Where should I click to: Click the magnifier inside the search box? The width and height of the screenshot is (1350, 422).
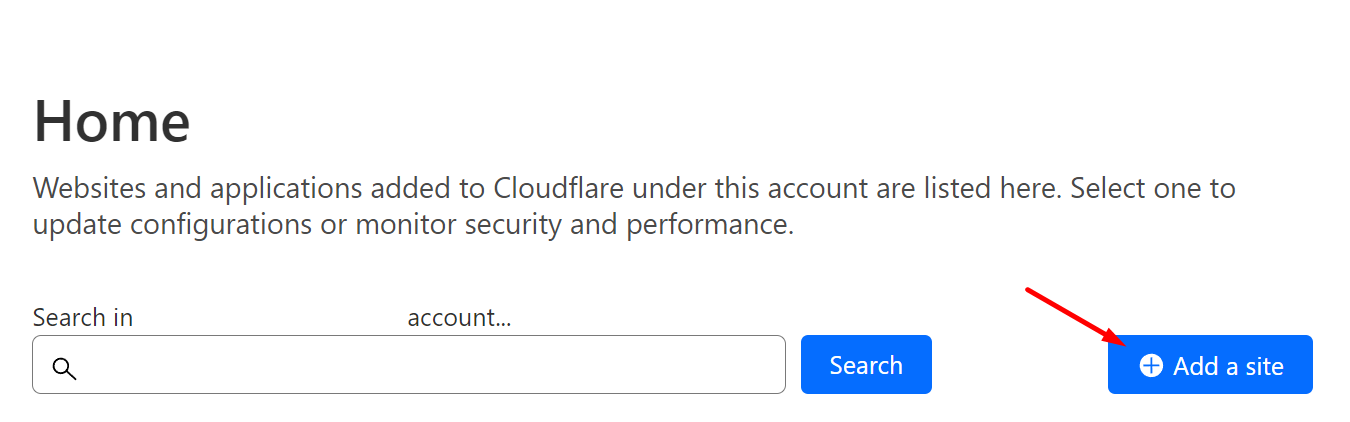[64, 368]
